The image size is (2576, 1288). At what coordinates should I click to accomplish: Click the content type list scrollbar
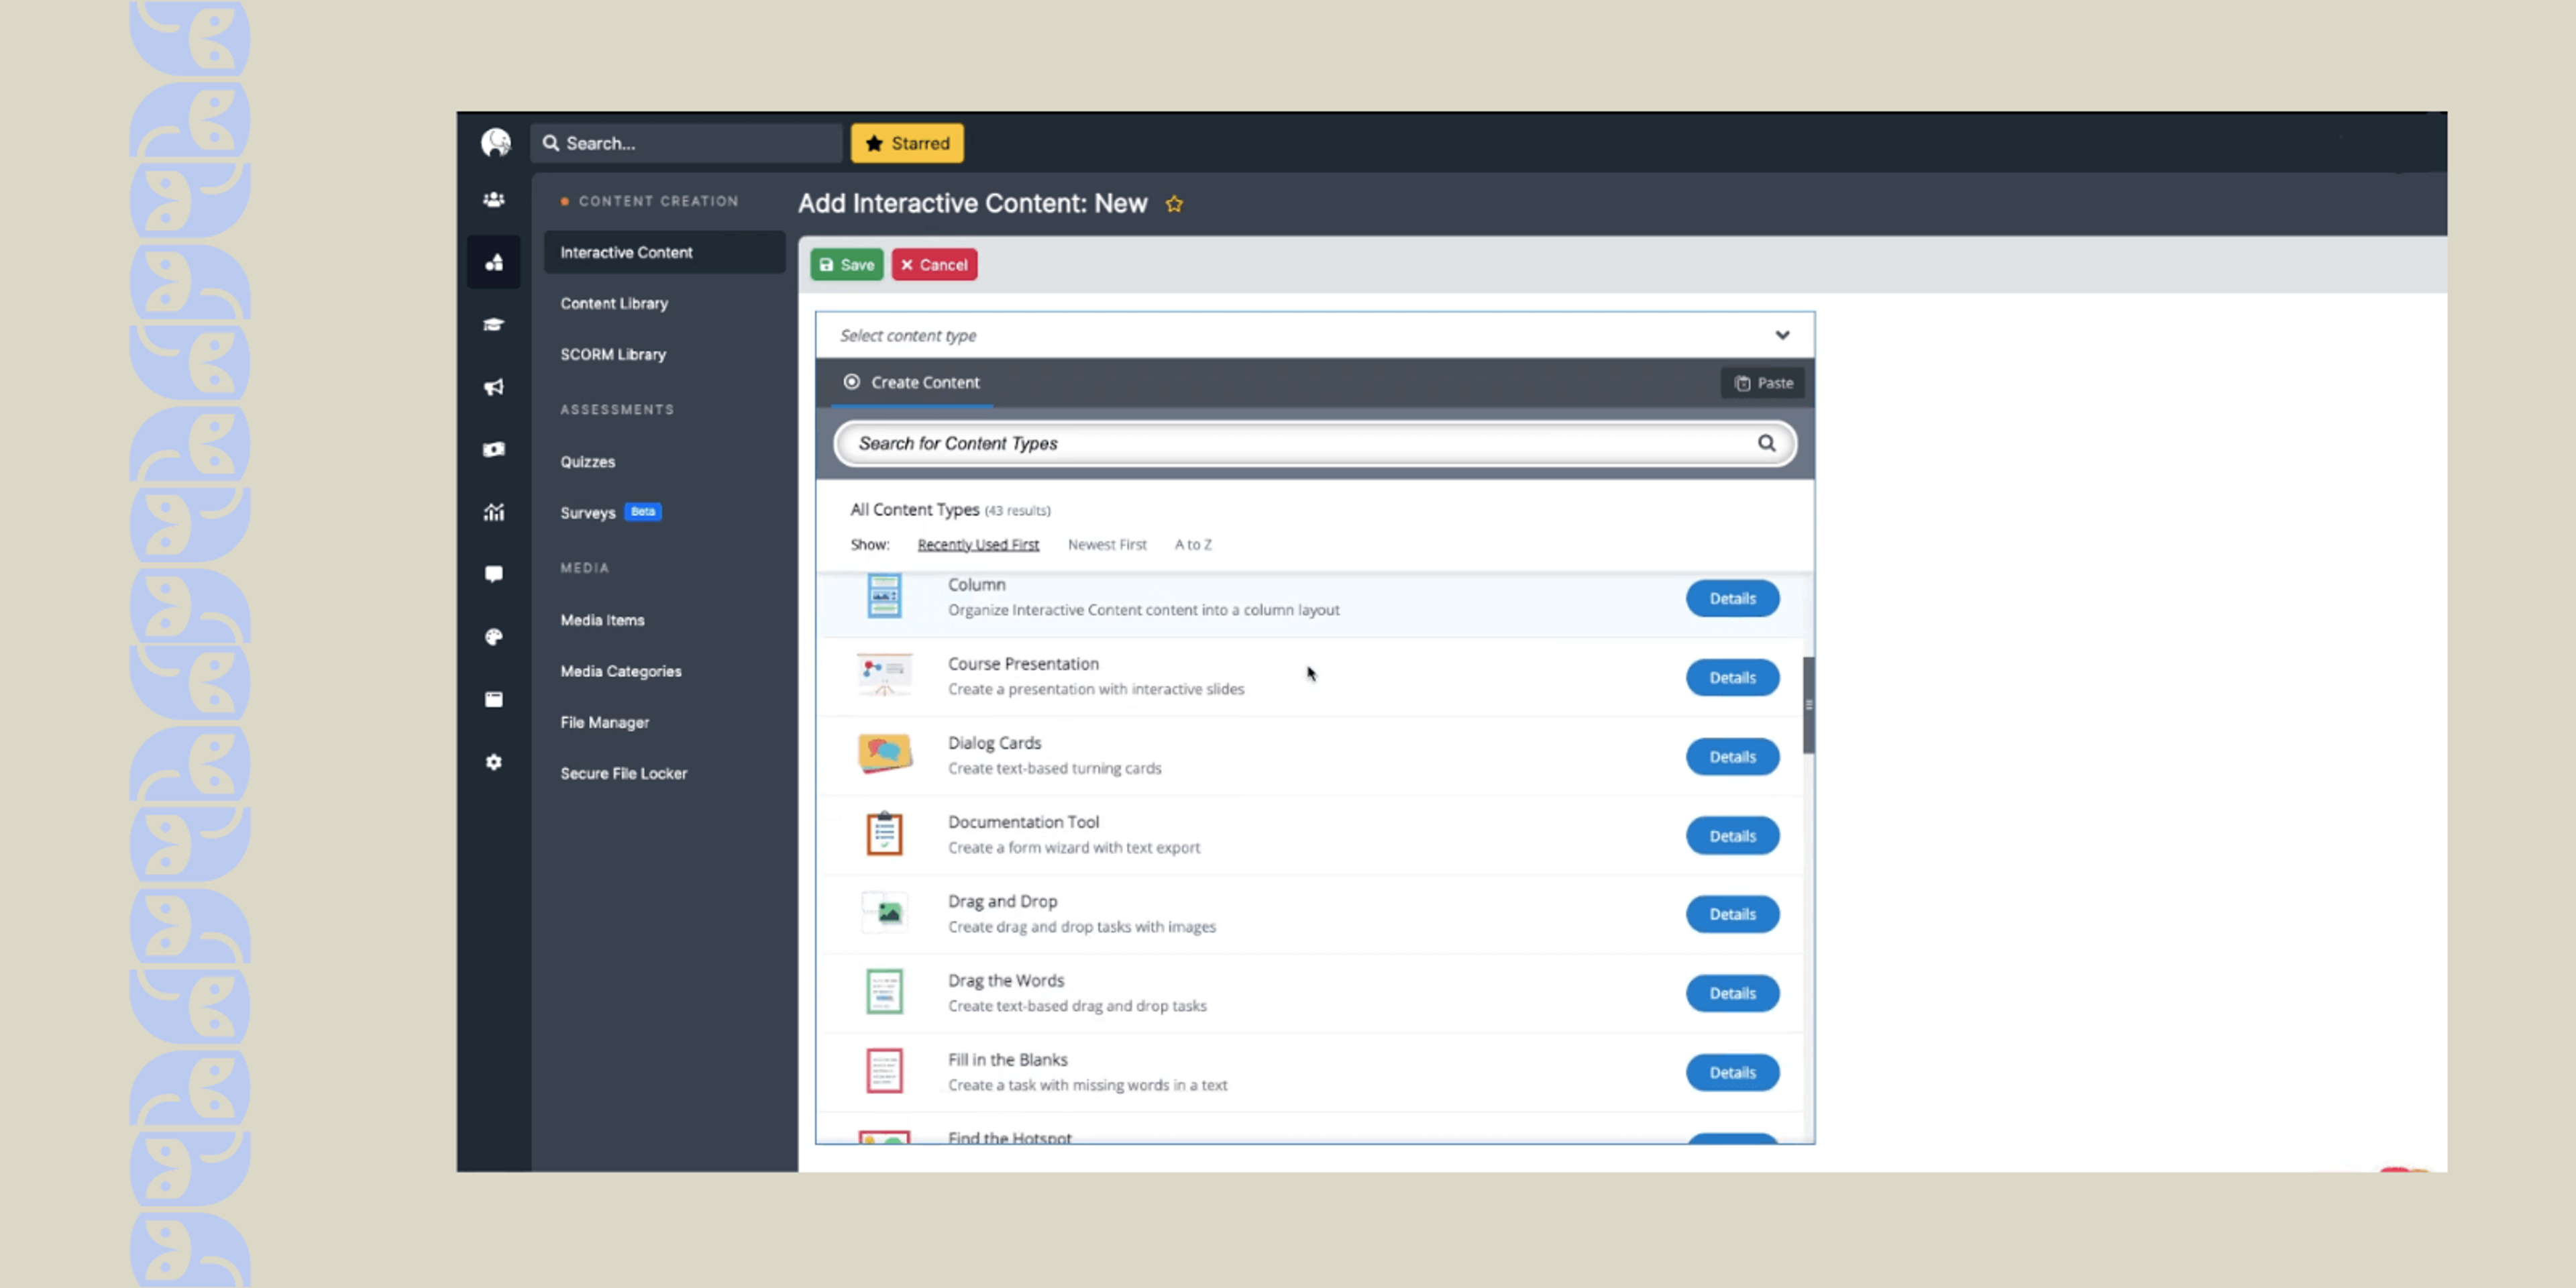pos(1808,705)
